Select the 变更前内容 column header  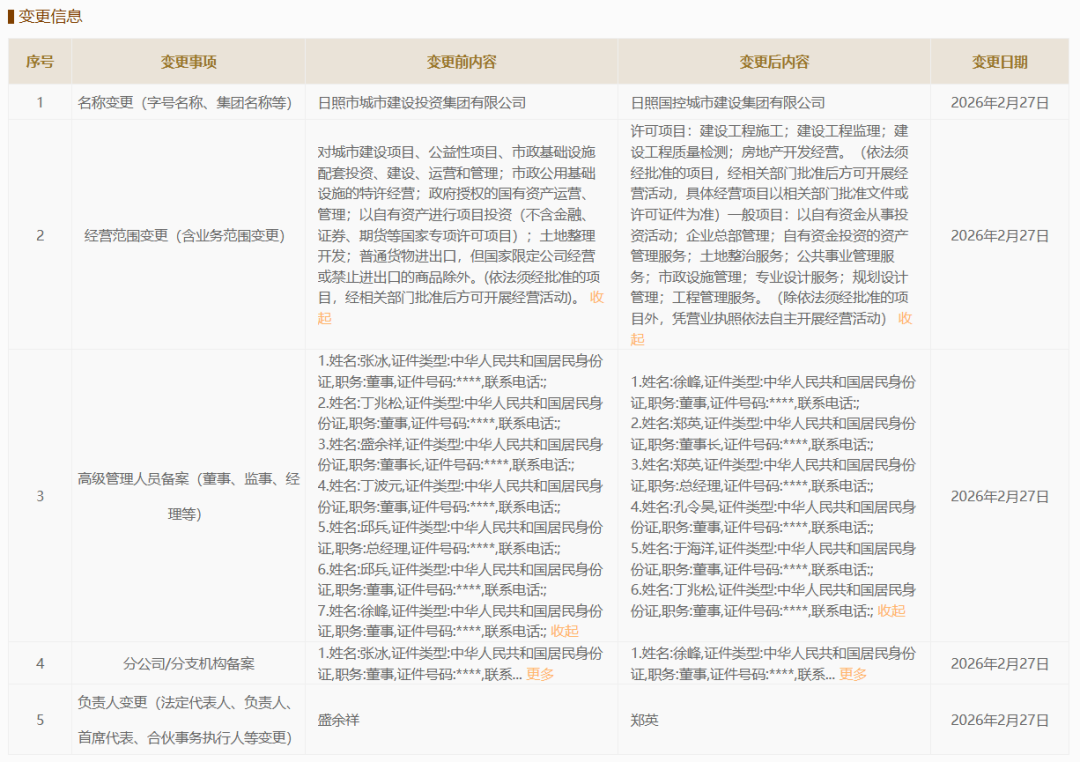[464, 61]
